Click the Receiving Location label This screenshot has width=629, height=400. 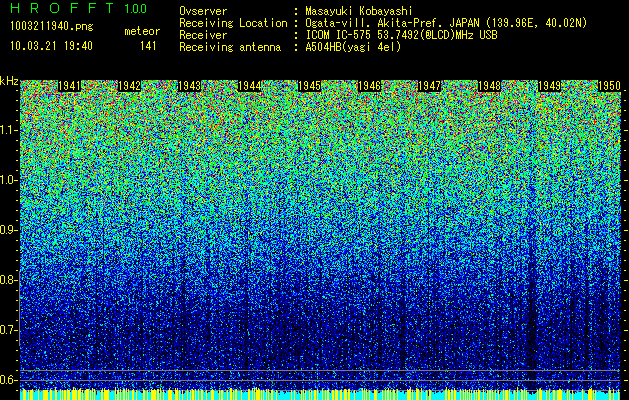coord(226,22)
